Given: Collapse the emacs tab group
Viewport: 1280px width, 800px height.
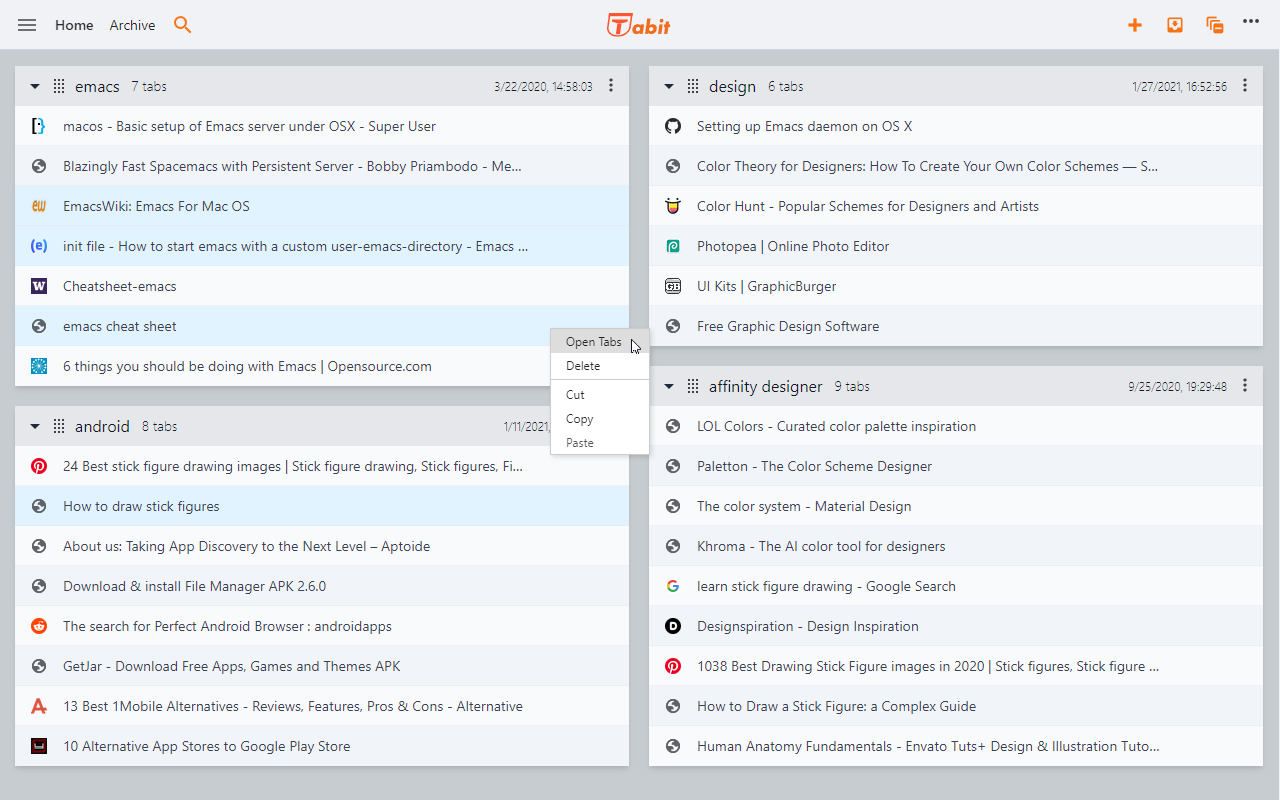Looking at the screenshot, I should pos(35,87).
